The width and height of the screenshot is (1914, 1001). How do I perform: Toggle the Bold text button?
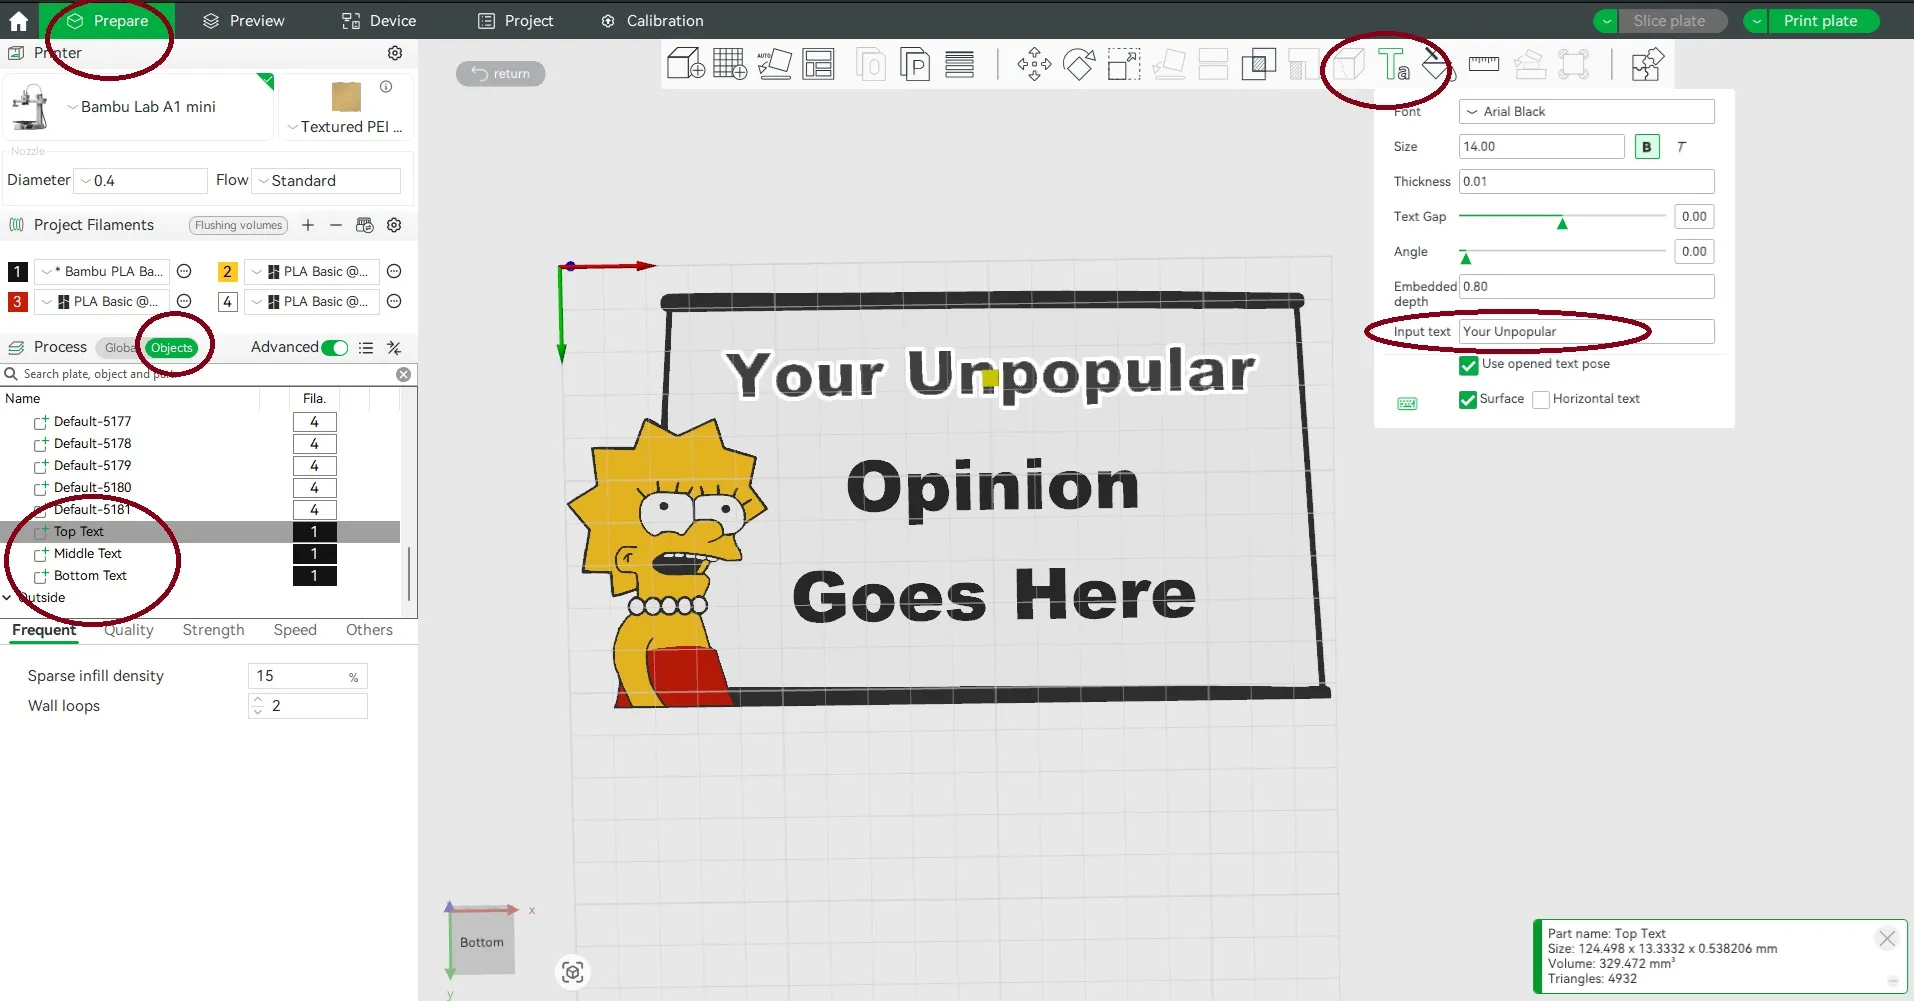[x=1647, y=147]
